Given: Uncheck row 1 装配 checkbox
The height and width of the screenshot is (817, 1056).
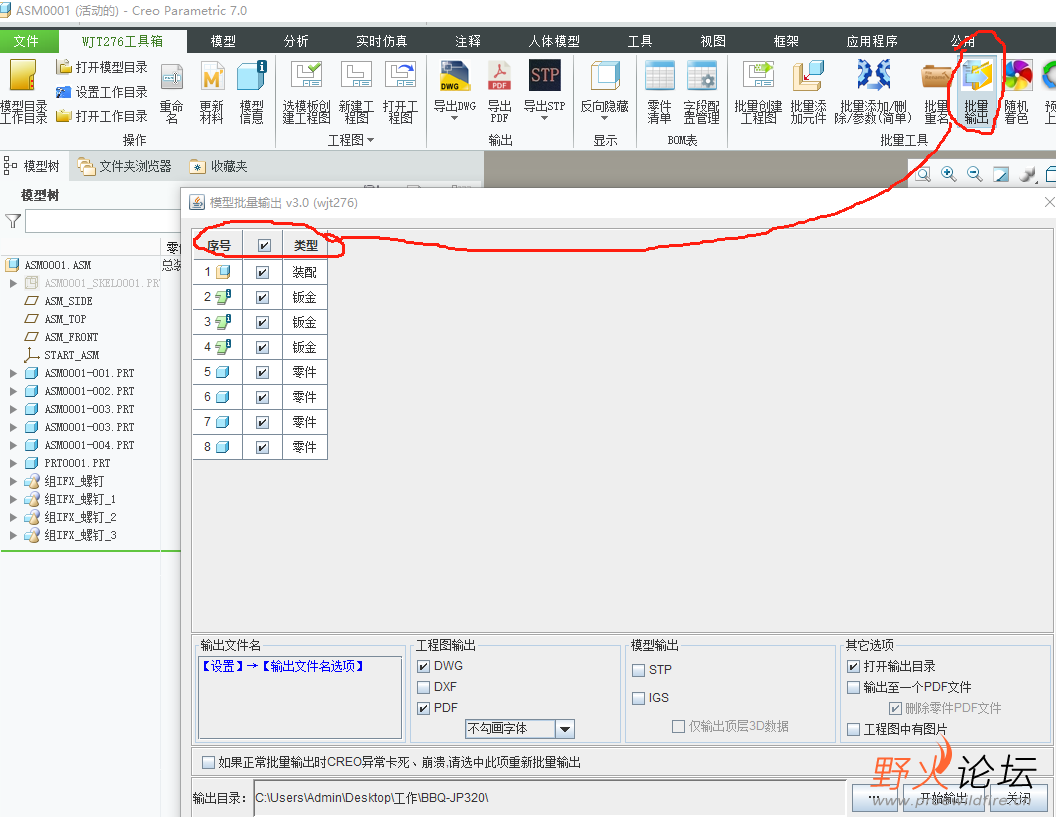Looking at the screenshot, I should pos(263,272).
